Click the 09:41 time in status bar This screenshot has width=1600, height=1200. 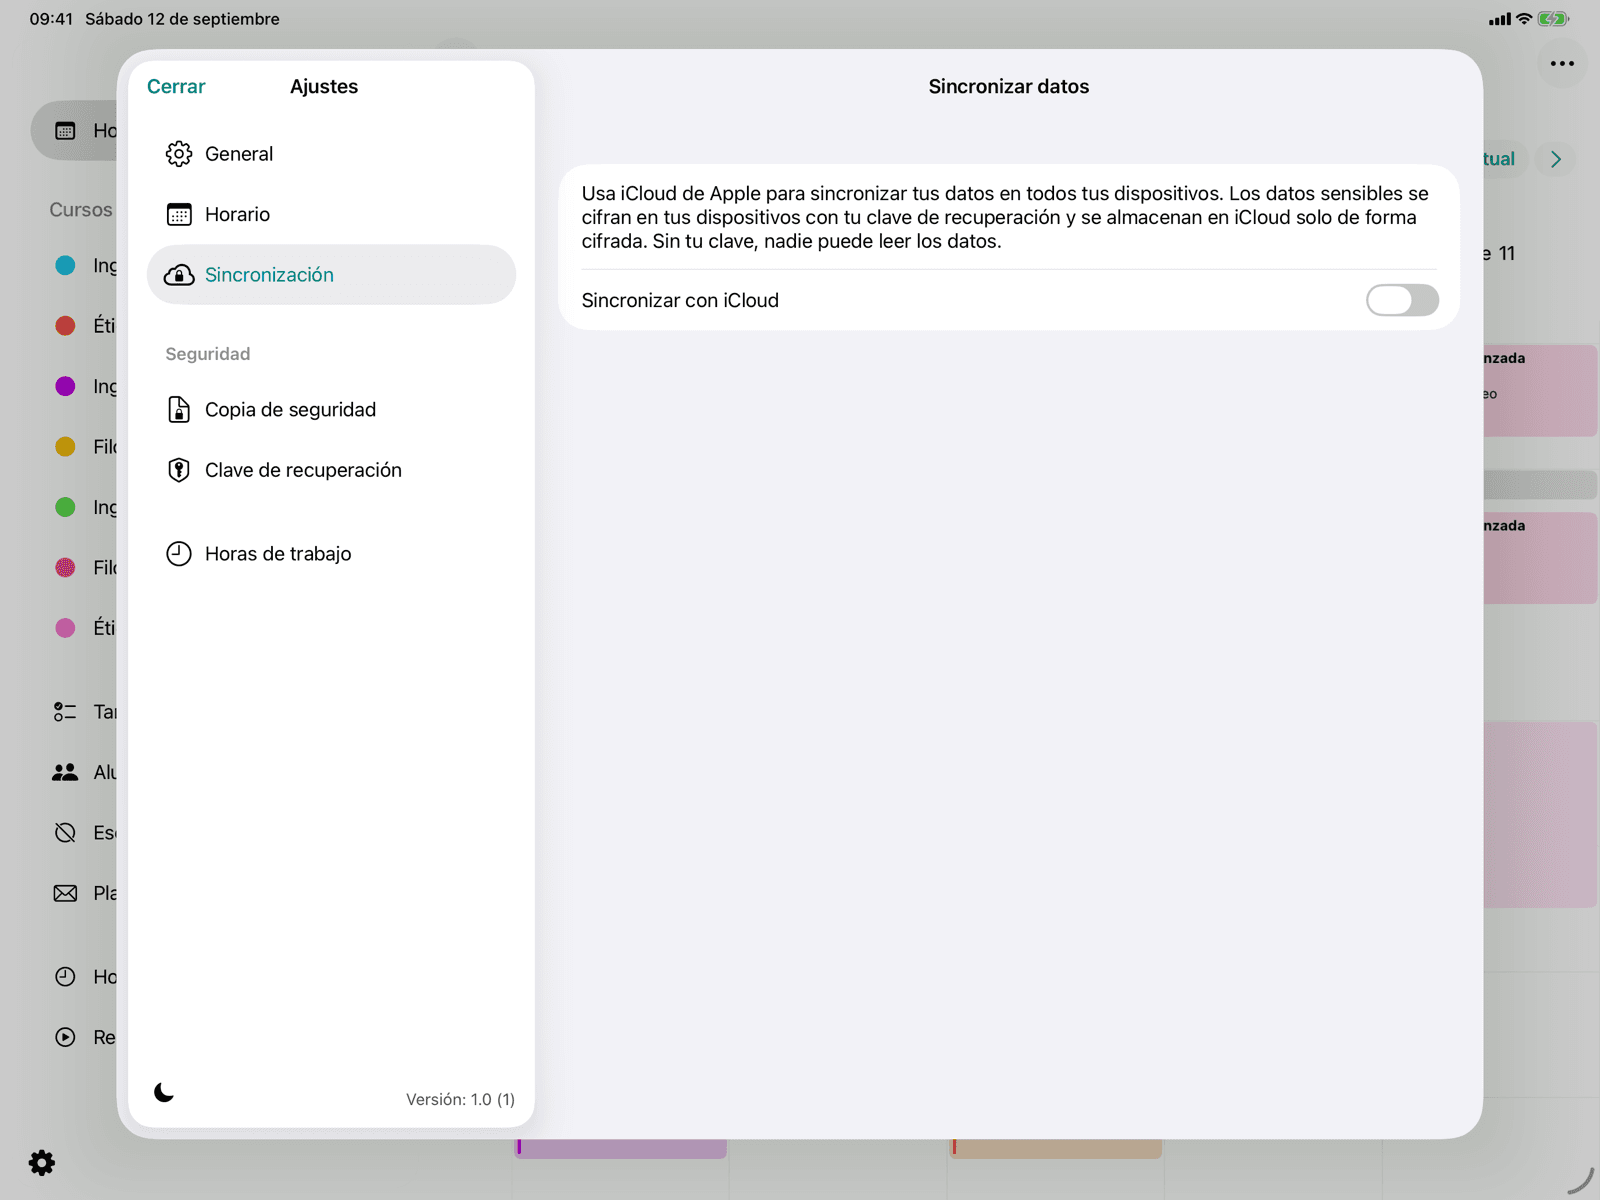tap(51, 19)
